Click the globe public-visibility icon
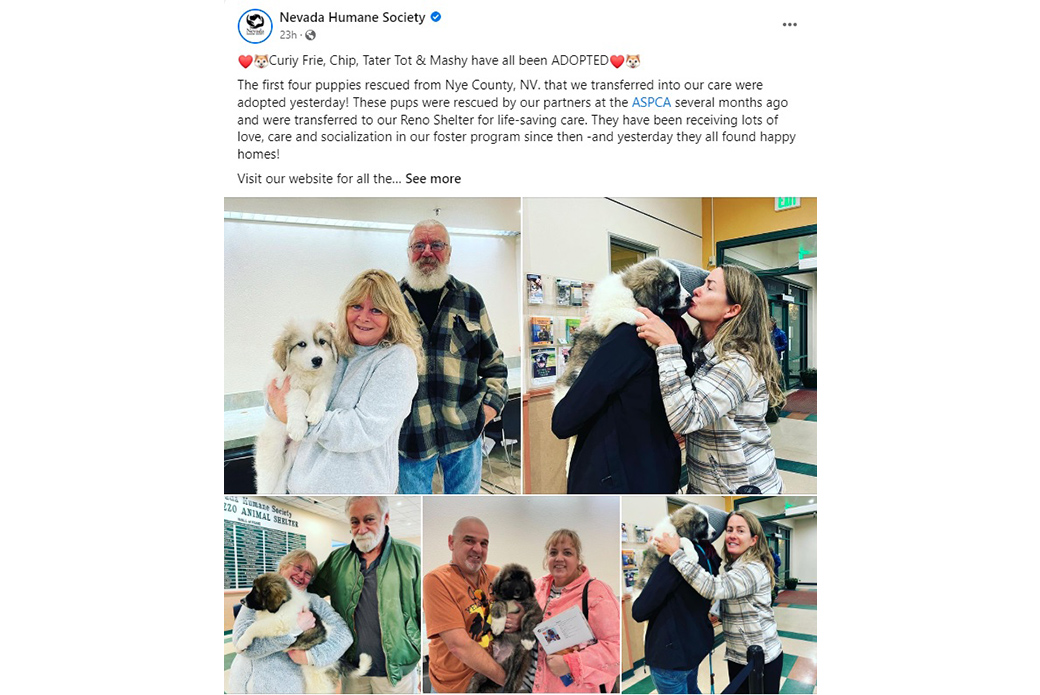The height and width of the screenshot is (695, 1040). click(x=310, y=35)
